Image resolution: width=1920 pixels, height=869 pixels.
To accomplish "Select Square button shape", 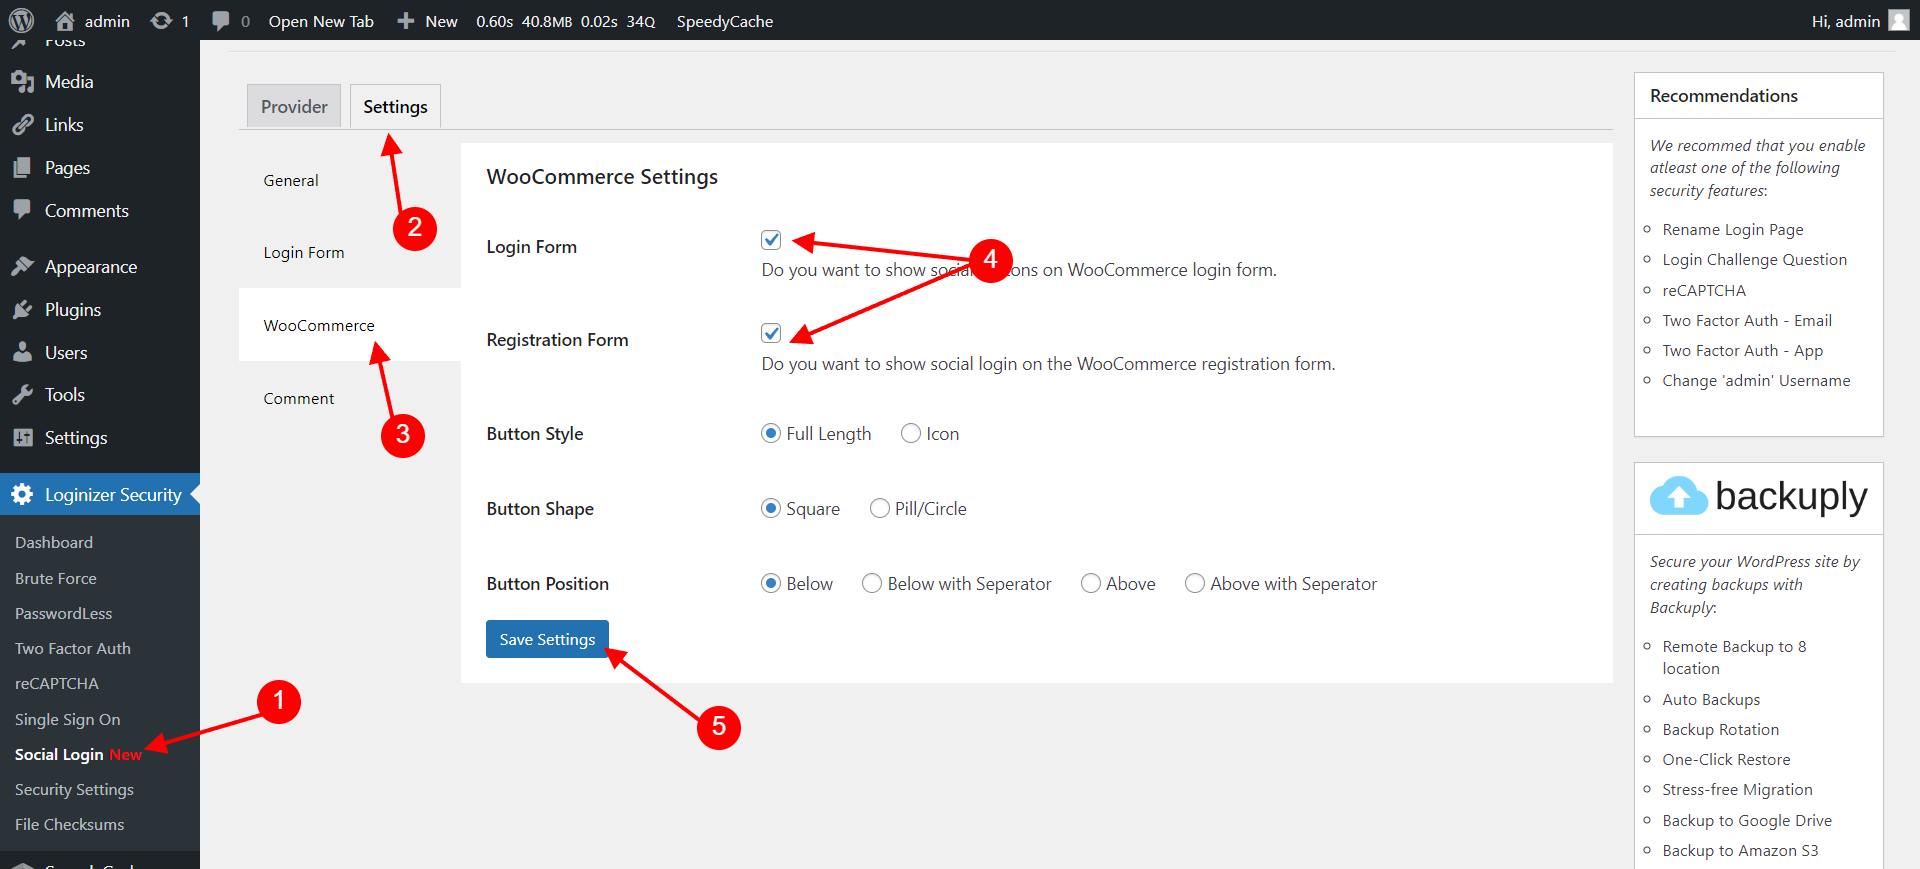I will (x=771, y=508).
